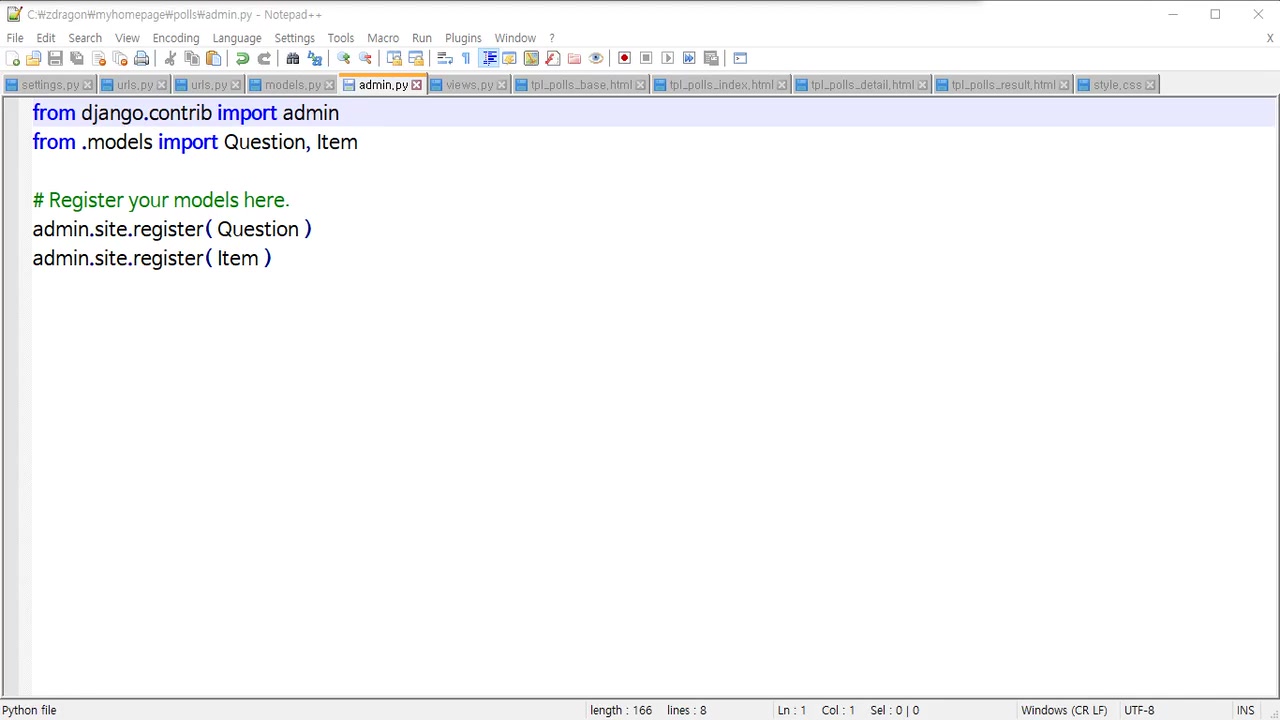1280x720 pixels.
Task: Toggle word wrap in the toolbar
Action: point(445,58)
